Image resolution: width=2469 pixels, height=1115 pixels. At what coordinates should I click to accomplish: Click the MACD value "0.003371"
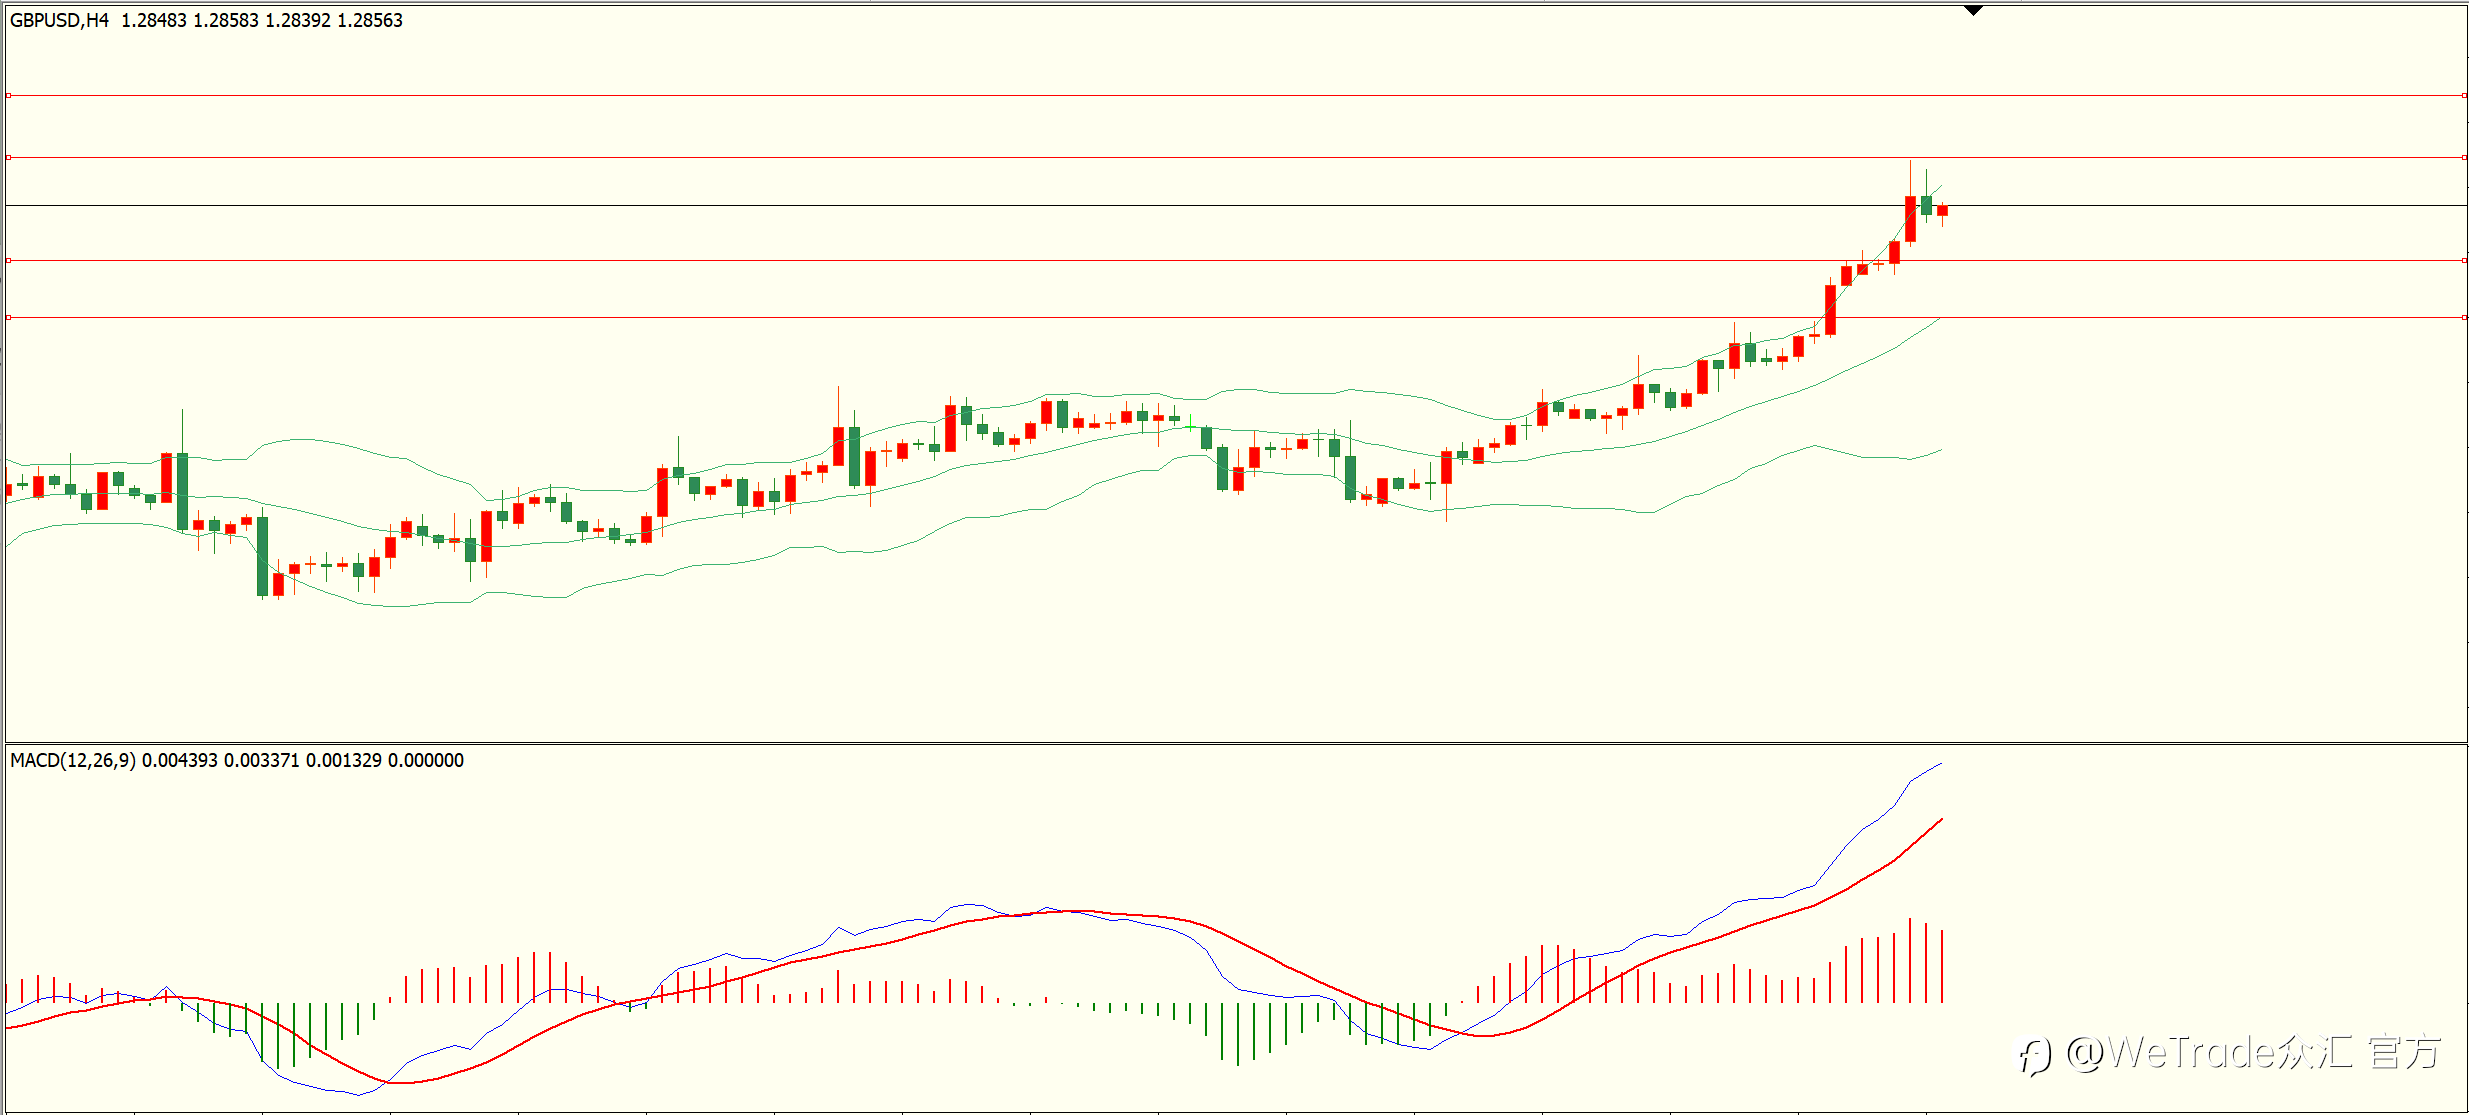click(x=262, y=760)
